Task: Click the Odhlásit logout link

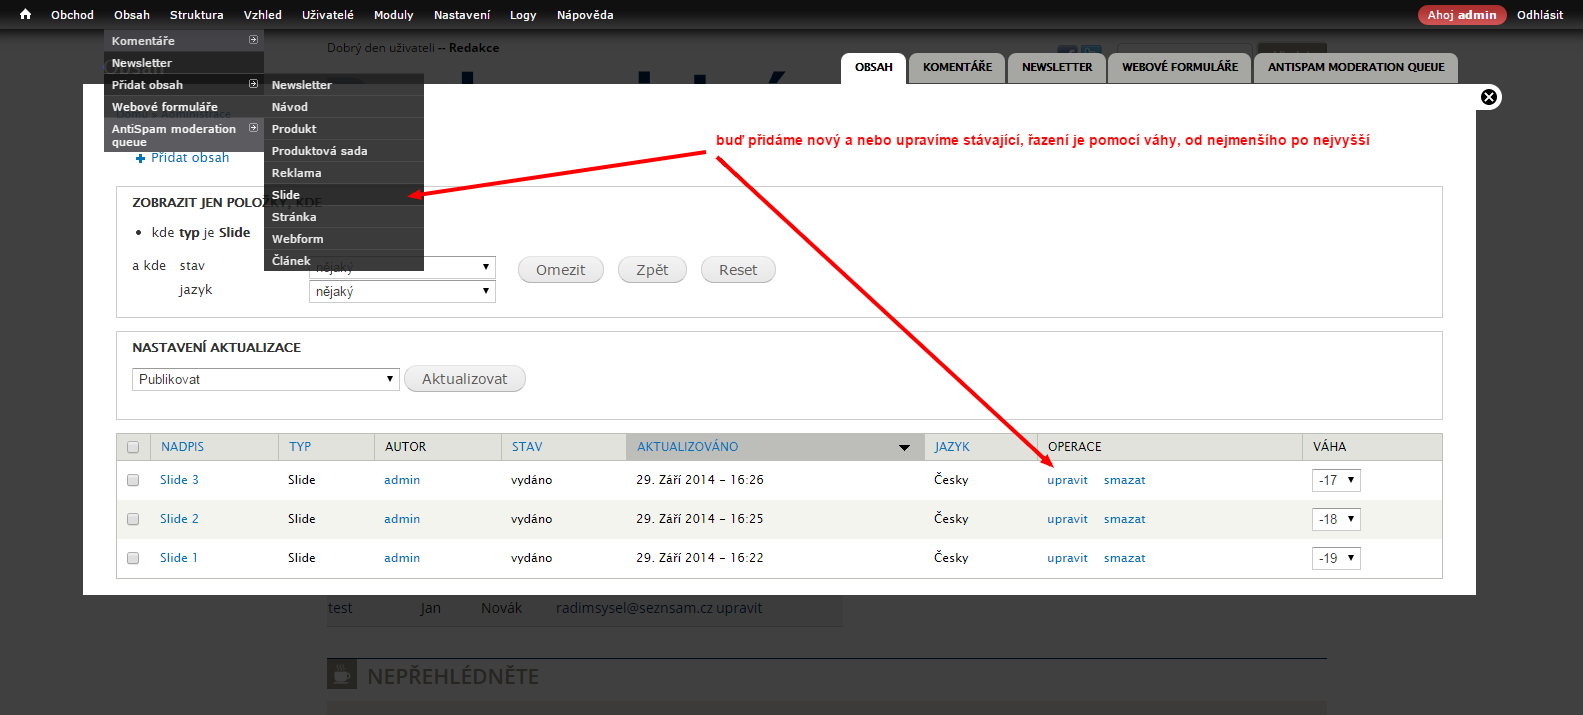Action: [x=1540, y=15]
